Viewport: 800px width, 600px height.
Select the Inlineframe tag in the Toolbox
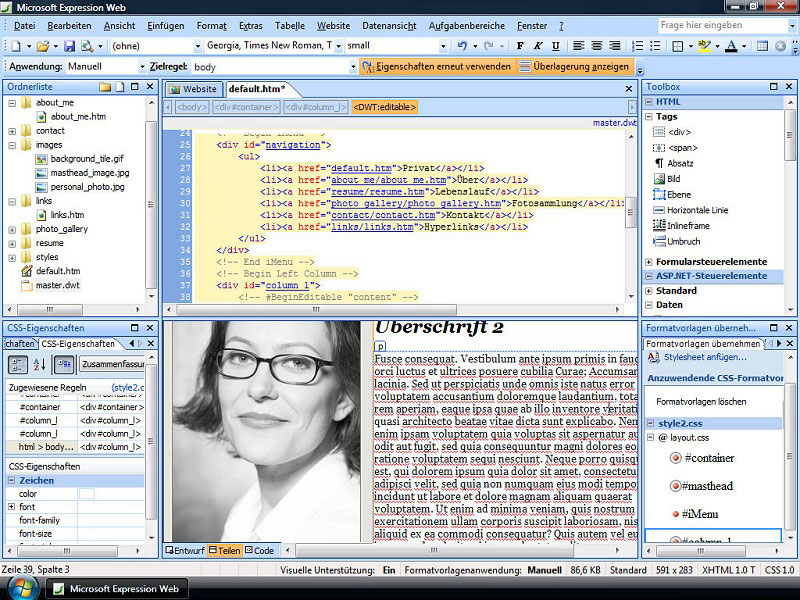click(x=686, y=225)
